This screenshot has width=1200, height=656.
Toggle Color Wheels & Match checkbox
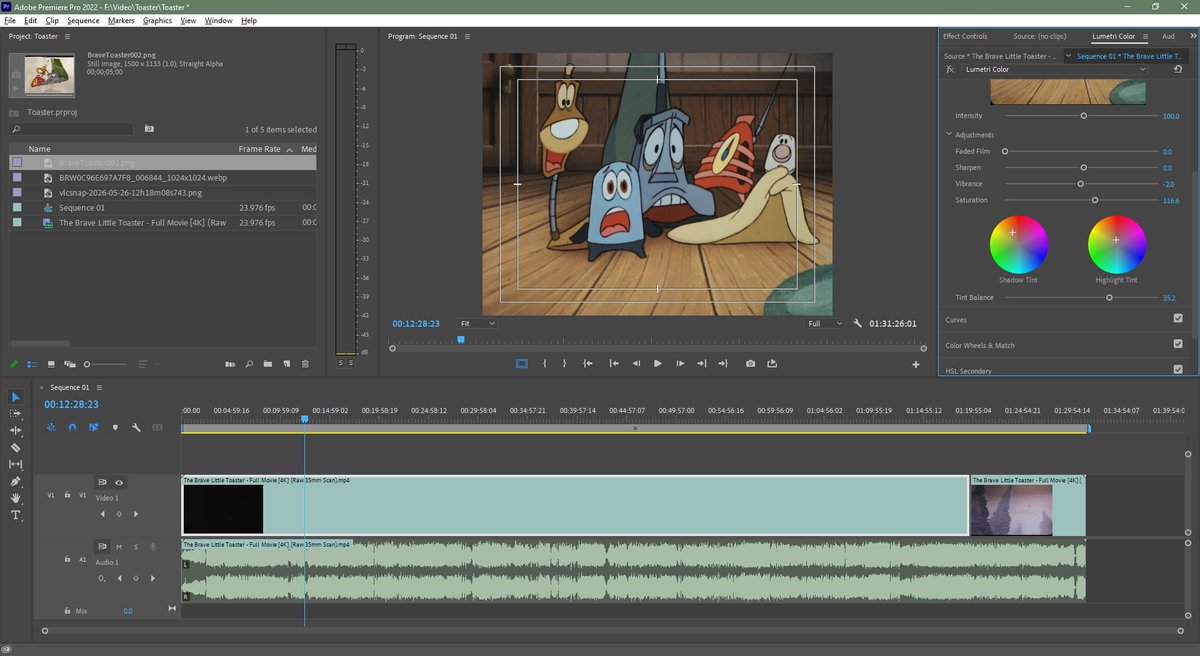(x=1178, y=344)
